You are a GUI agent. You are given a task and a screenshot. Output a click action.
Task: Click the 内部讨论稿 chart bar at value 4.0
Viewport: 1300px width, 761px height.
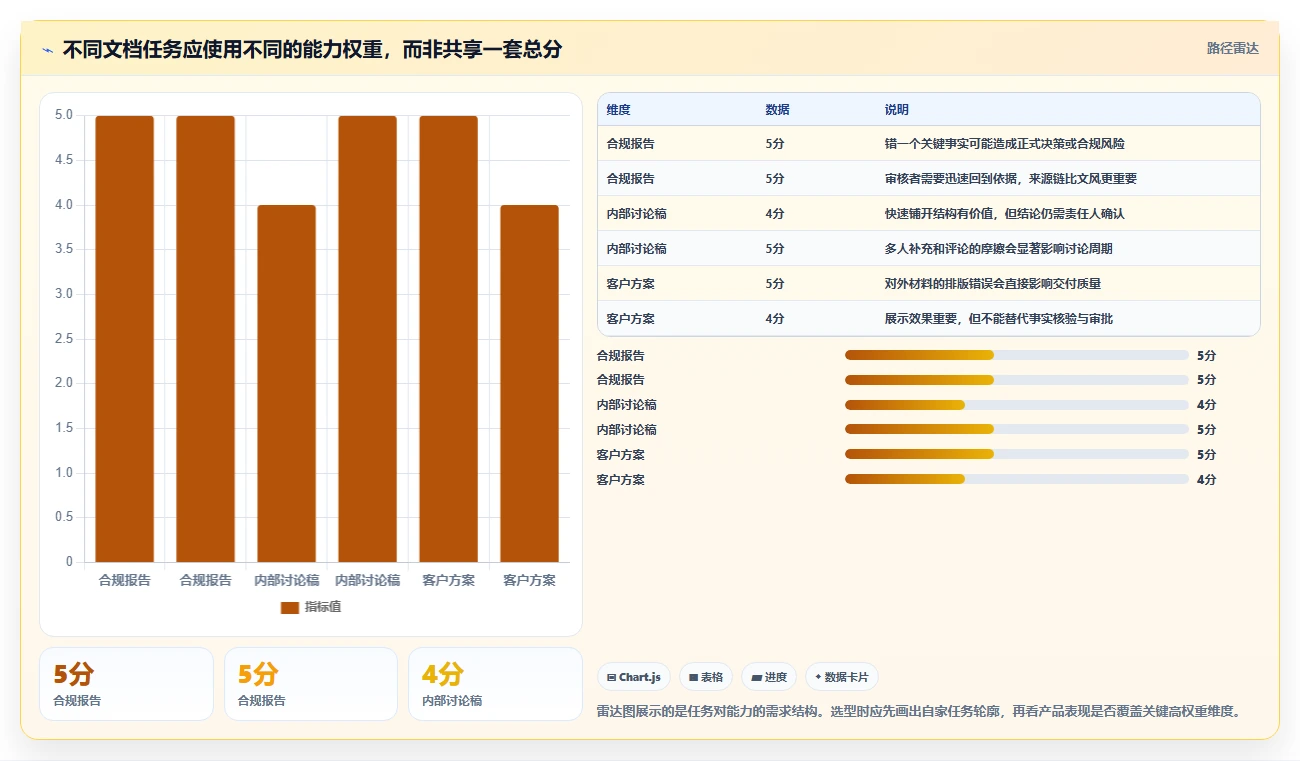(x=286, y=384)
